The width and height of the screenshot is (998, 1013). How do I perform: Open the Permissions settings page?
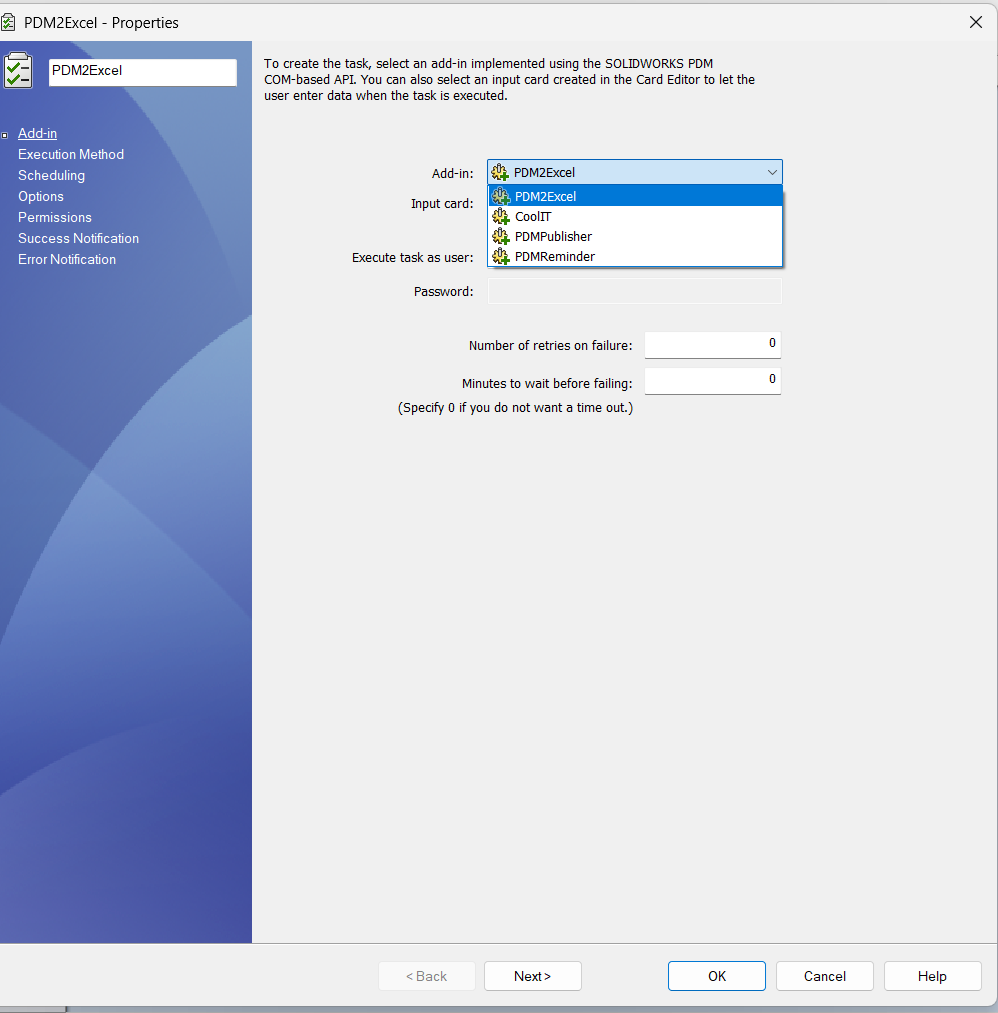54,217
